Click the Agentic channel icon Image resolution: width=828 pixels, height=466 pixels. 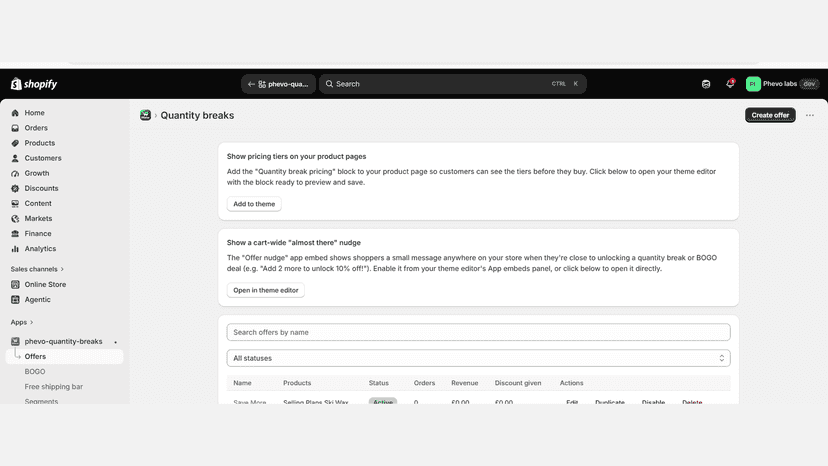coord(15,300)
